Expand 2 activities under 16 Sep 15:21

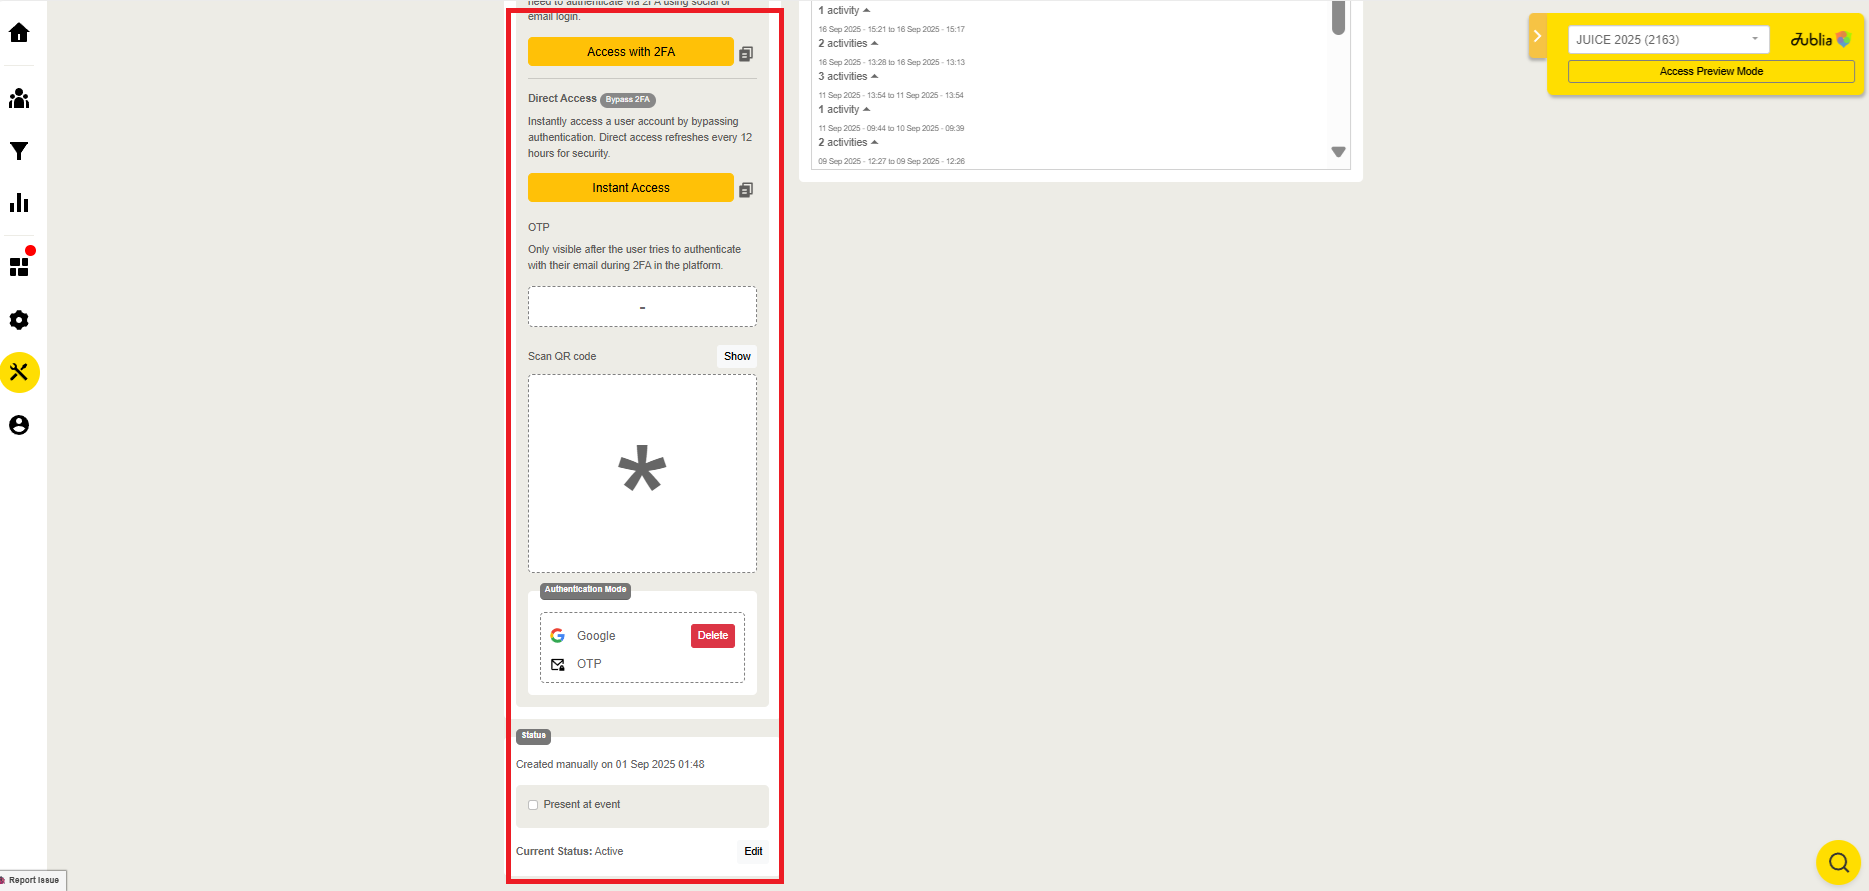coord(848,43)
